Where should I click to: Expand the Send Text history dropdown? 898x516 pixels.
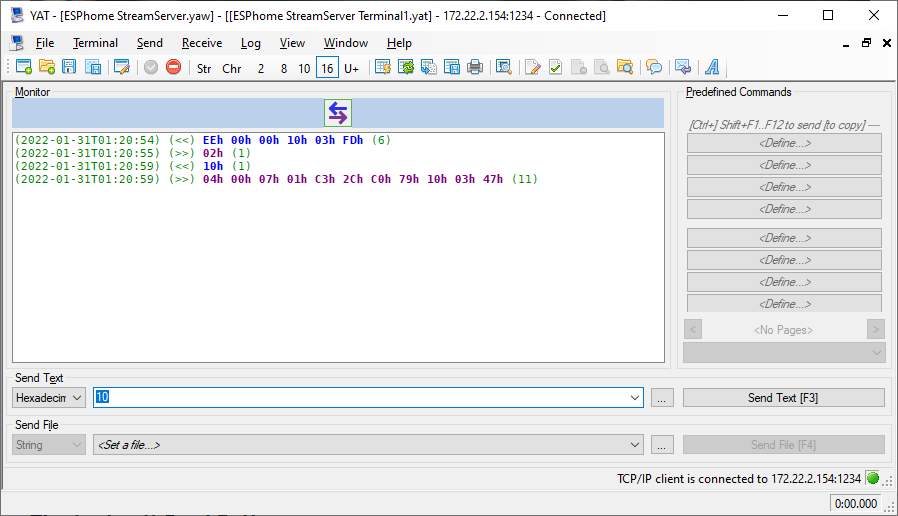635,398
